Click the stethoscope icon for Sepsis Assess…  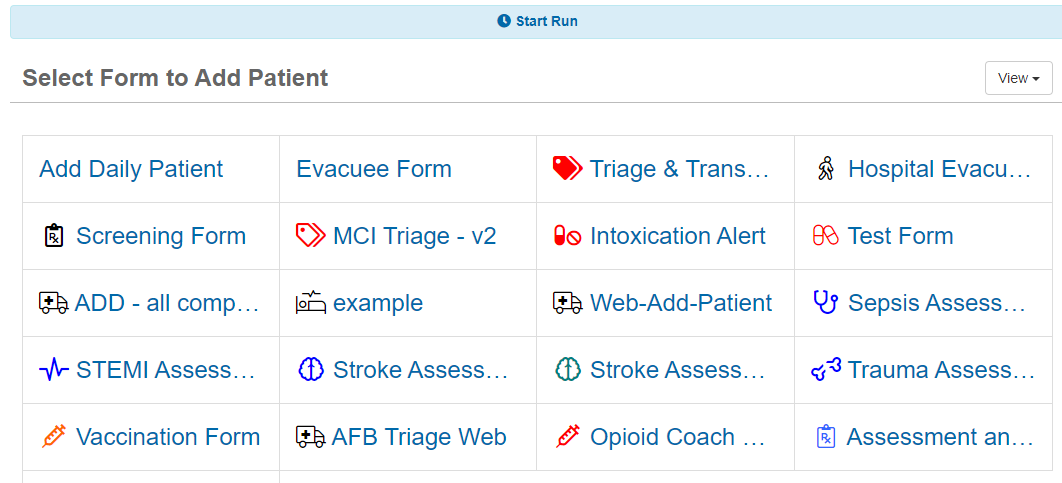pyautogui.click(x=826, y=303)
